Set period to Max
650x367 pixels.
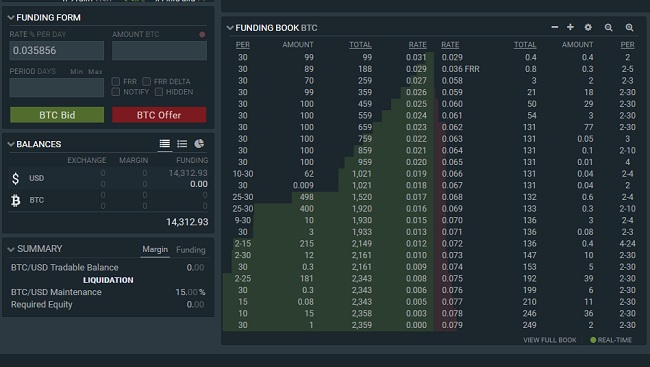point(95,71)
